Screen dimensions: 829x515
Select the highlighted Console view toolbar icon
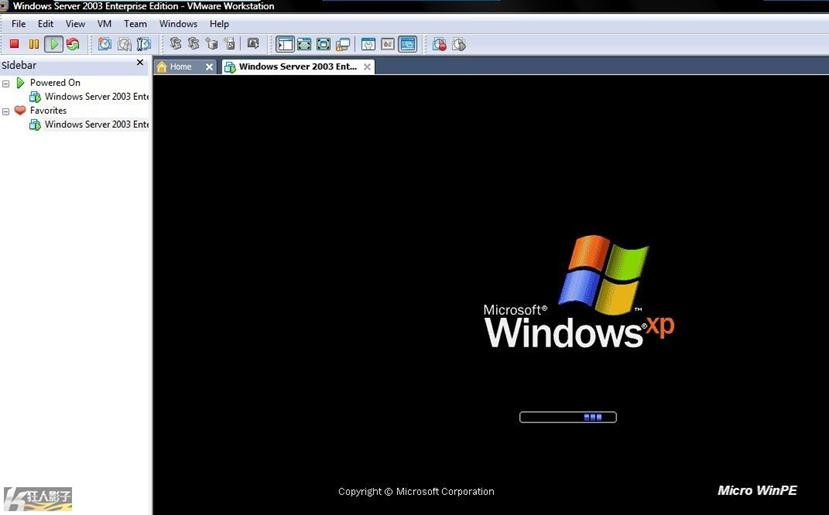[408, 44]
